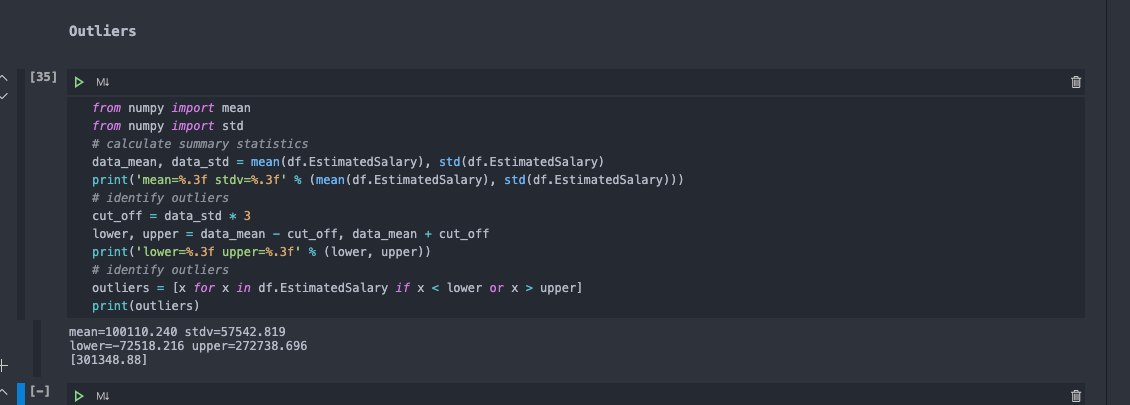Move the bottom cell up with its arrow
Viewport: 1130px width, 405px height.
[4, 391]
